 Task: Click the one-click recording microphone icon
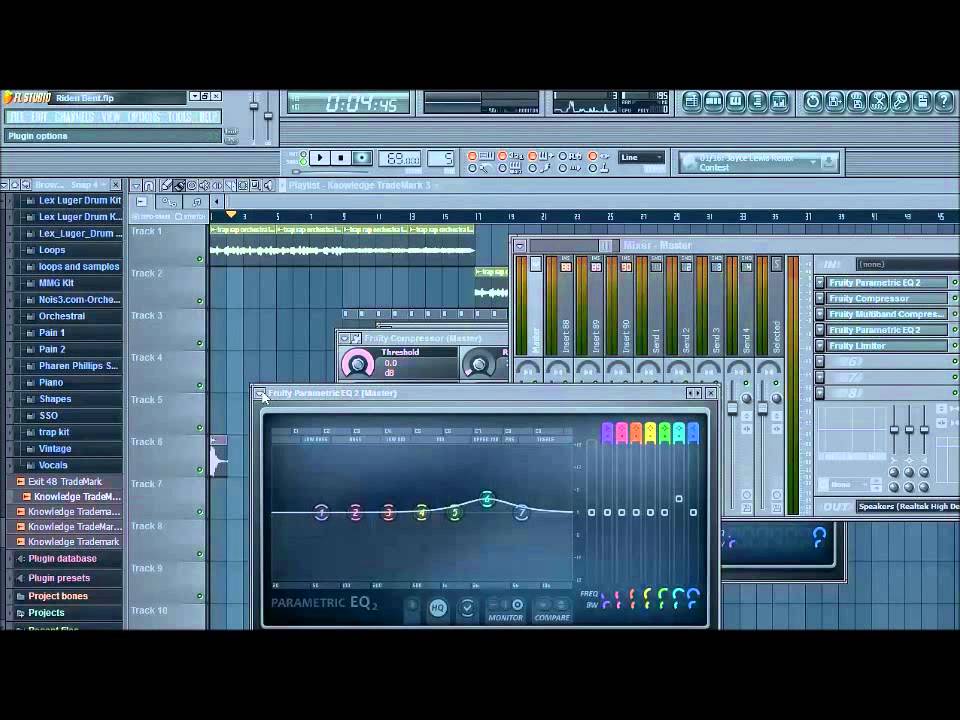901,101
